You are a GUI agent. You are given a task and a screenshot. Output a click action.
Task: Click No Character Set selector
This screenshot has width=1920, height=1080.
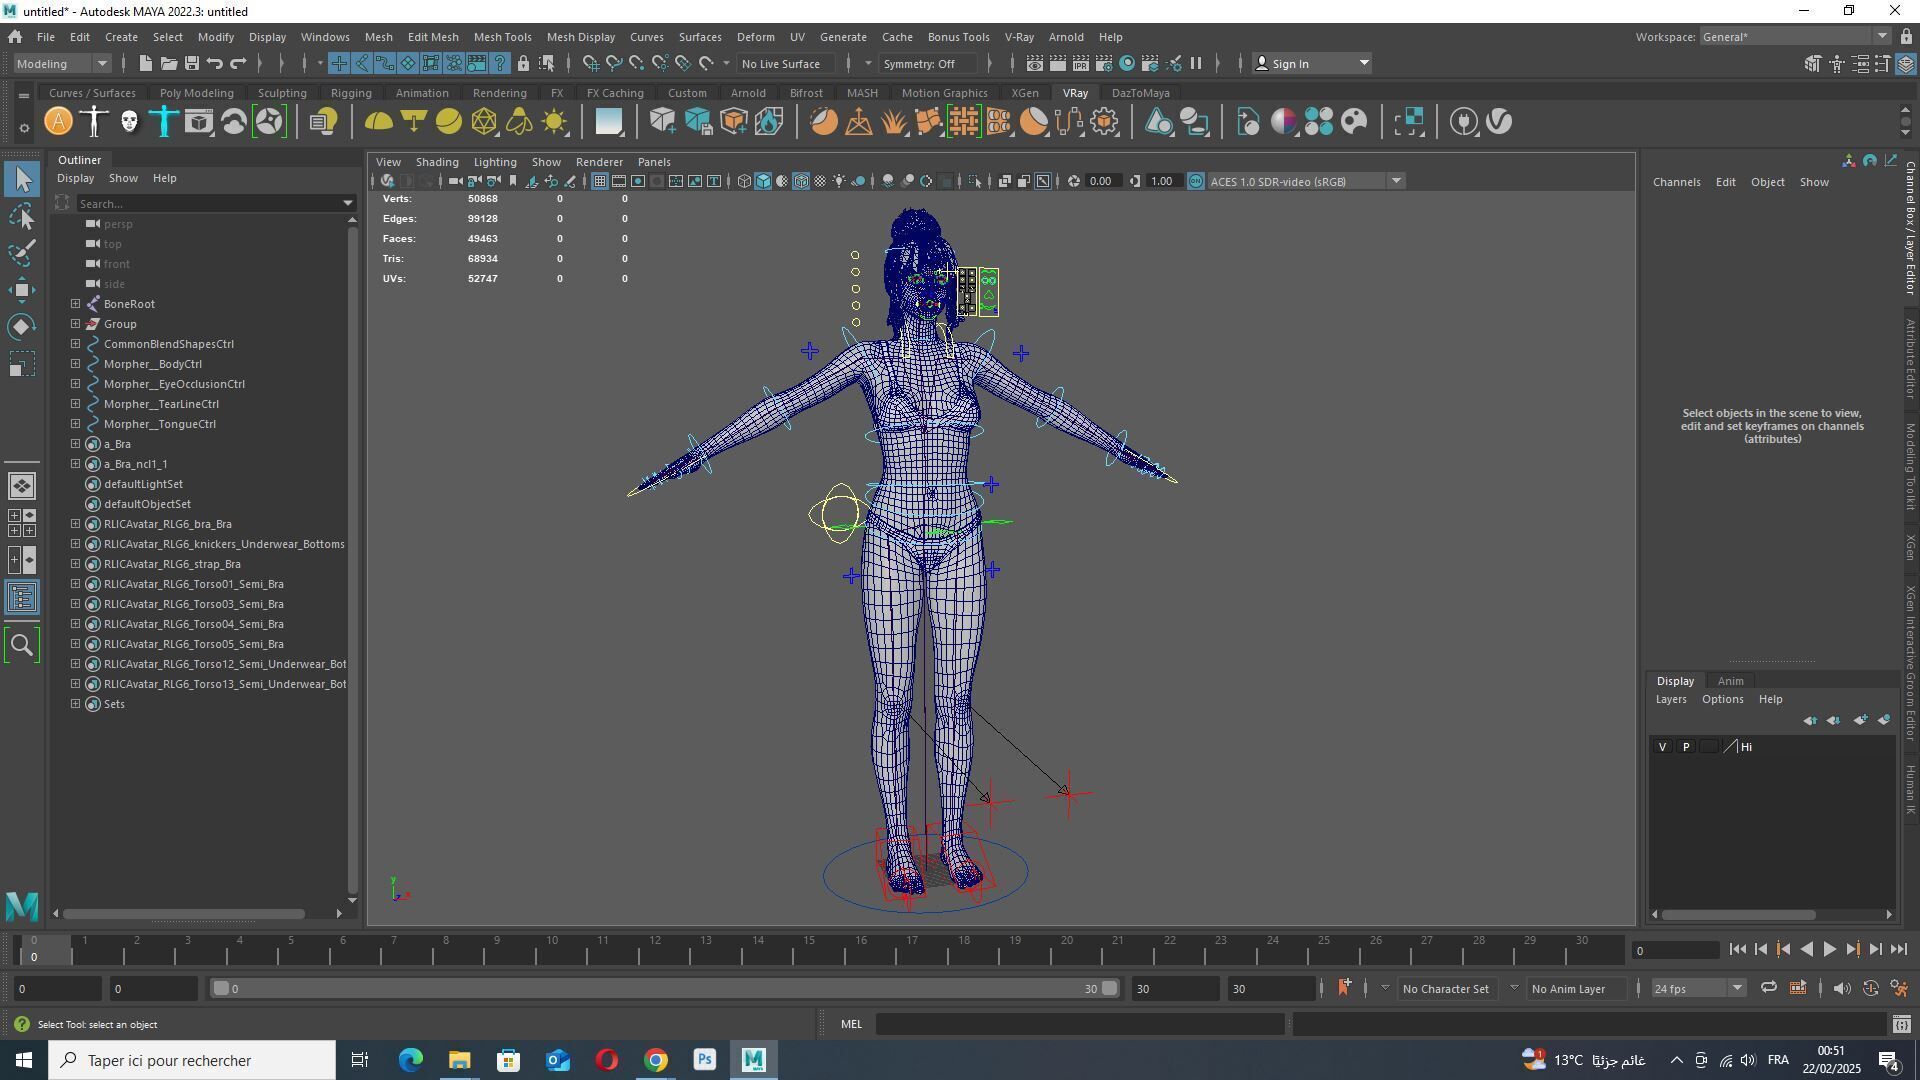[x=1445, y=988]
